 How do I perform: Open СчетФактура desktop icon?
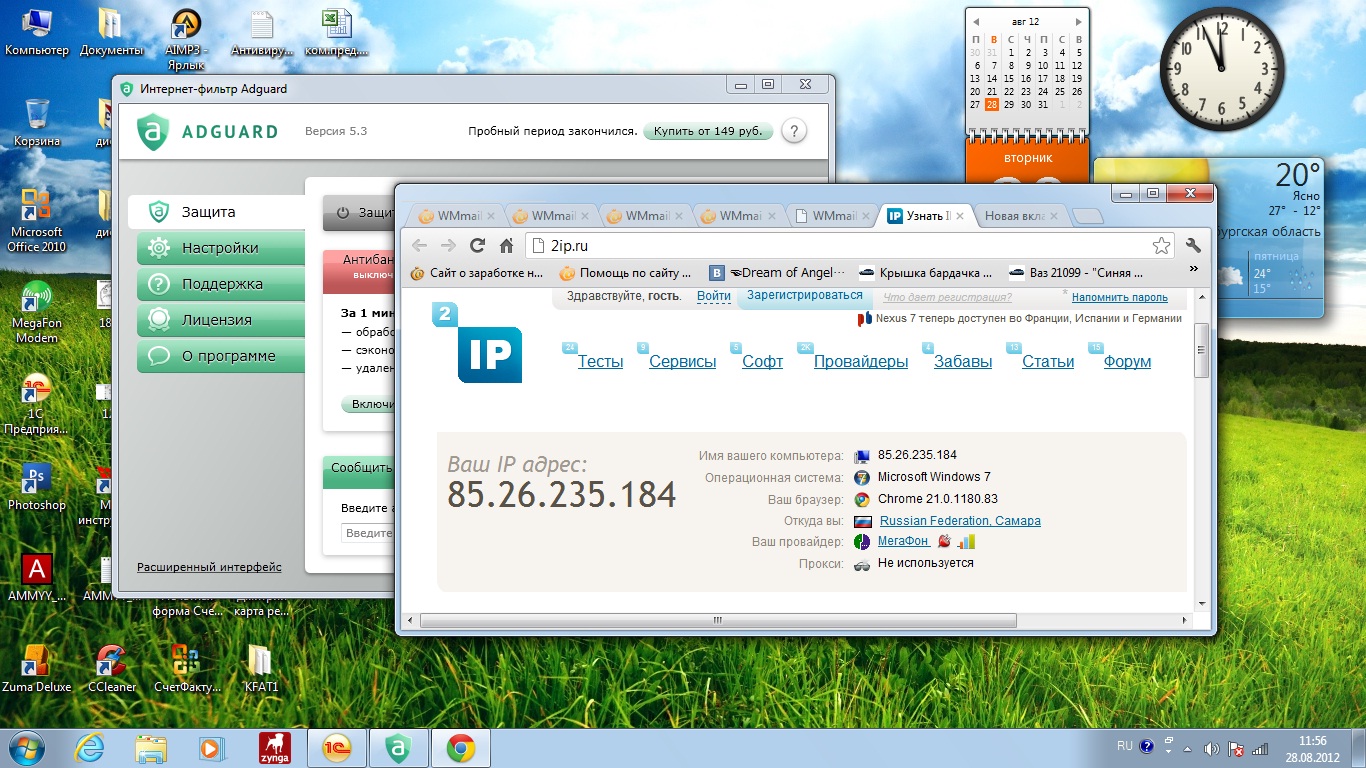[186, 668]
